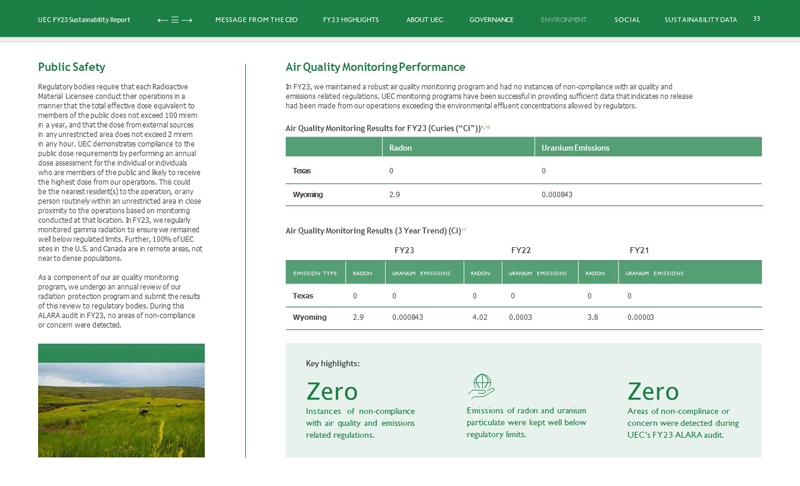Click Uranium Emissions header in FY23 table
800x486 pixels.
(575, 148)
